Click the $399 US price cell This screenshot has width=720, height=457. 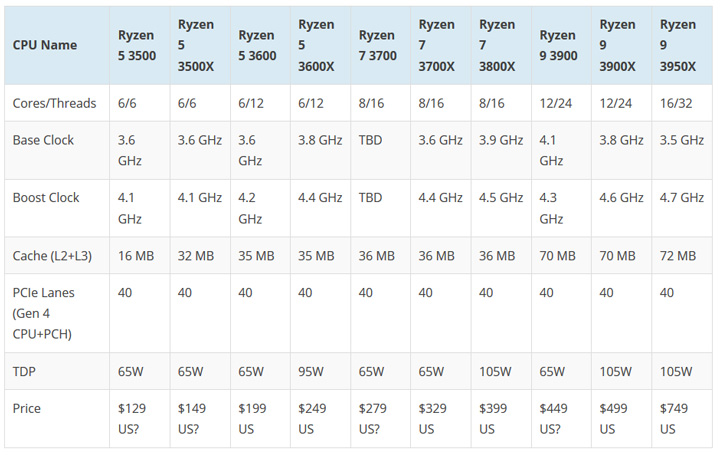(501, 418)
